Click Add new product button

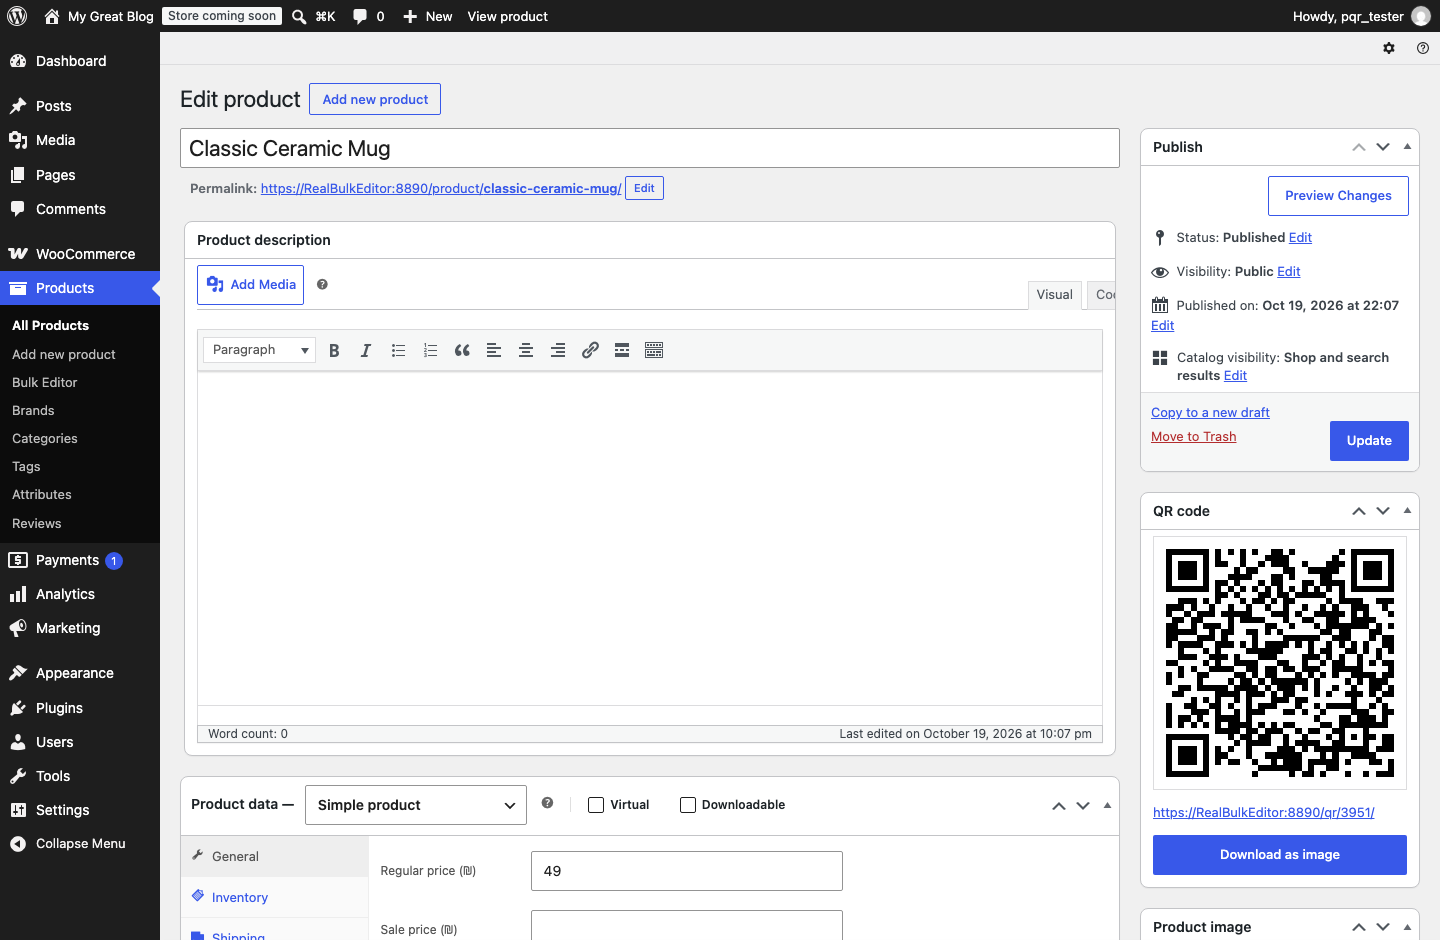(x=375, y=99)
